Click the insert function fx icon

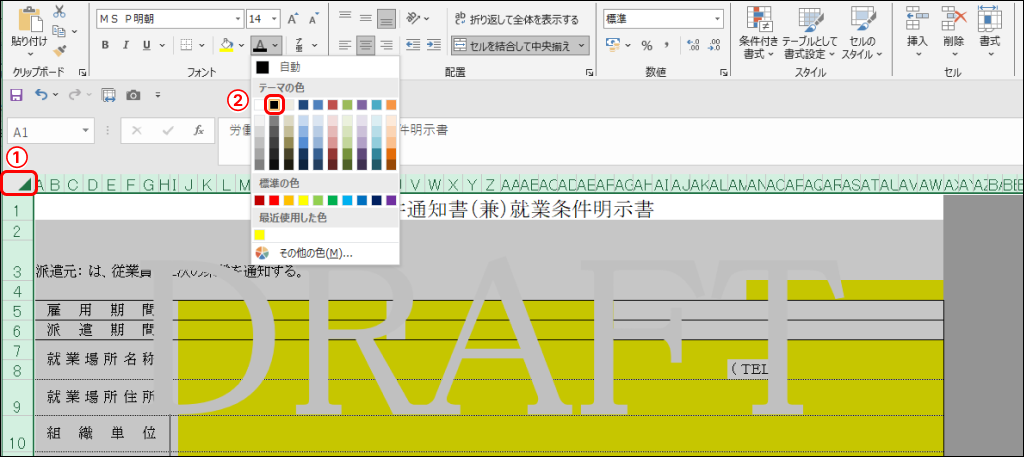pos(199,130)
